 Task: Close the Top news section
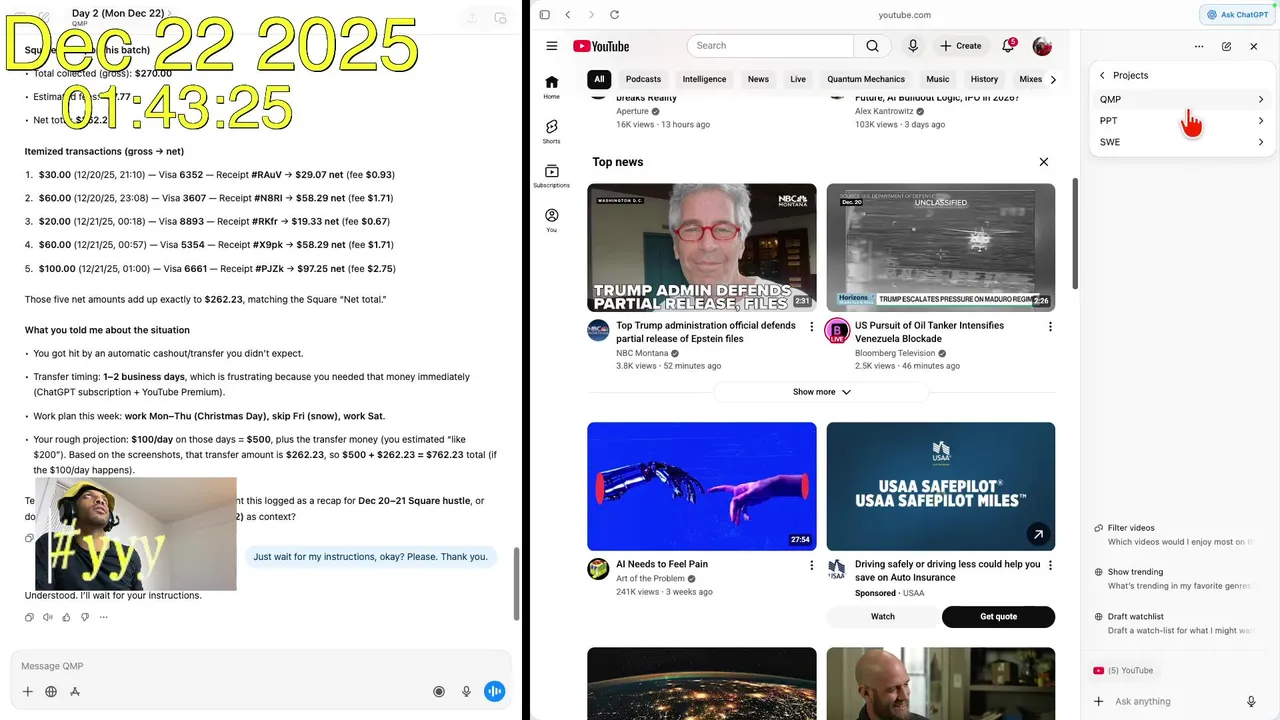[x=1043, y=162]
